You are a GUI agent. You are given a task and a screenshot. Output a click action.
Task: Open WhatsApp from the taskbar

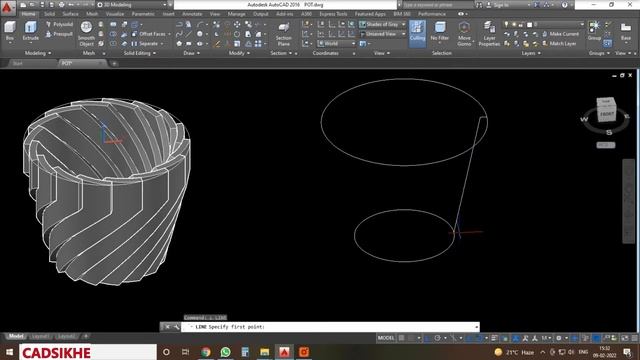click(x=225, y=352)
